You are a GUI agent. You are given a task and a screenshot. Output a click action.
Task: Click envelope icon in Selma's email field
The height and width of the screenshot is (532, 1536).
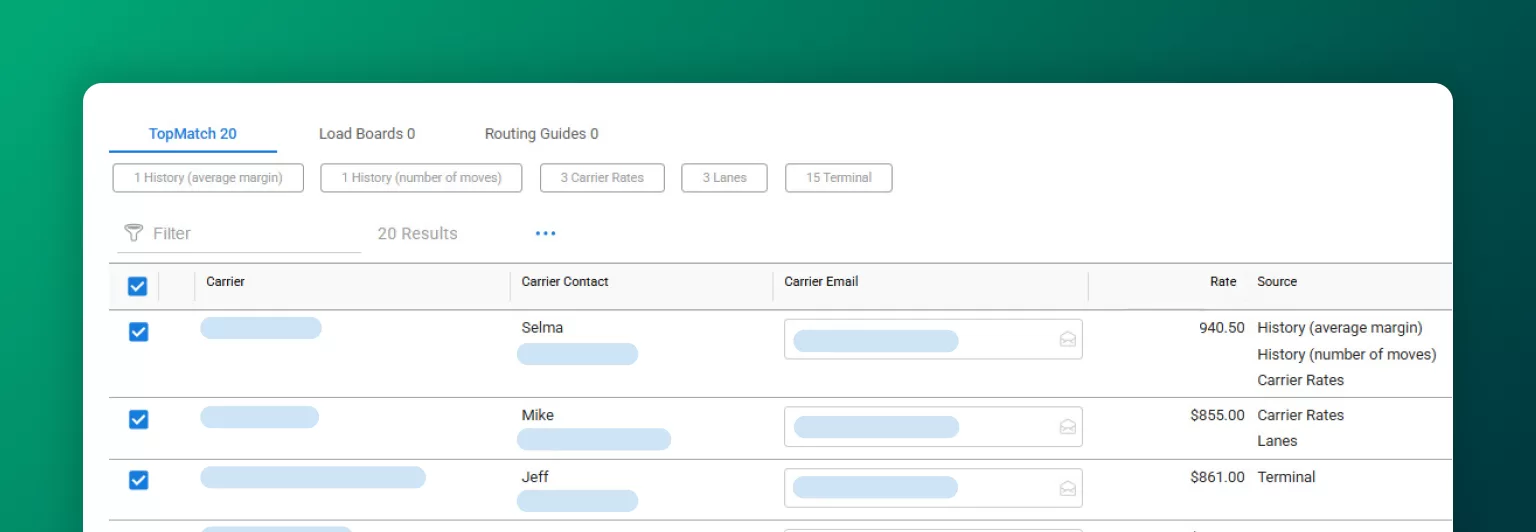tap(1067, 340)
